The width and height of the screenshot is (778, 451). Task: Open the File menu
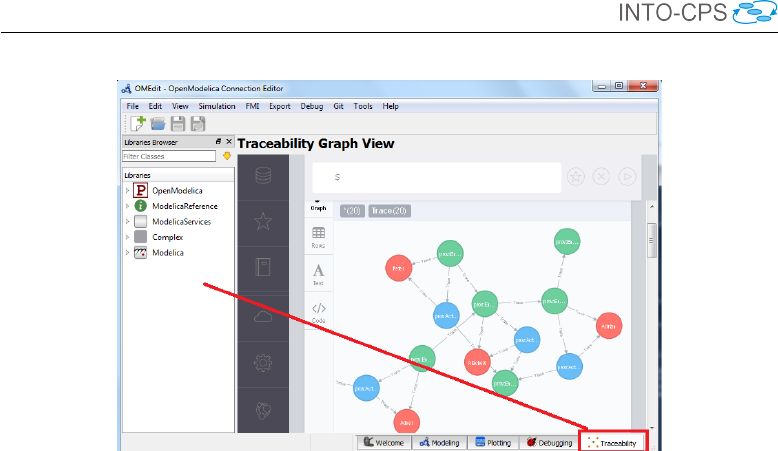tap(132, 106)
